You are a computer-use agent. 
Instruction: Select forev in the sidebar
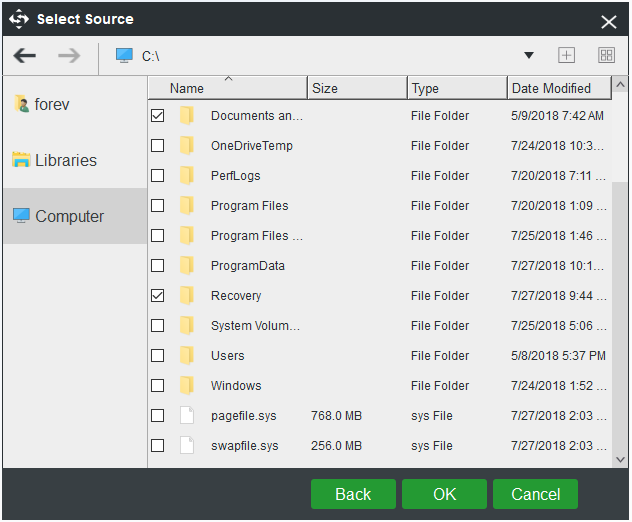point(75,104)
